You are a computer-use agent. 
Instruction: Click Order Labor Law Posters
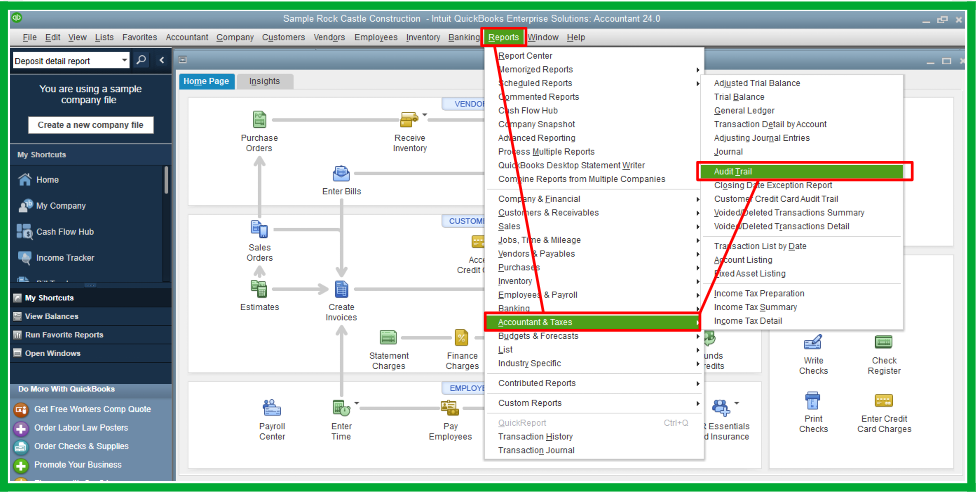pos(81,428)
